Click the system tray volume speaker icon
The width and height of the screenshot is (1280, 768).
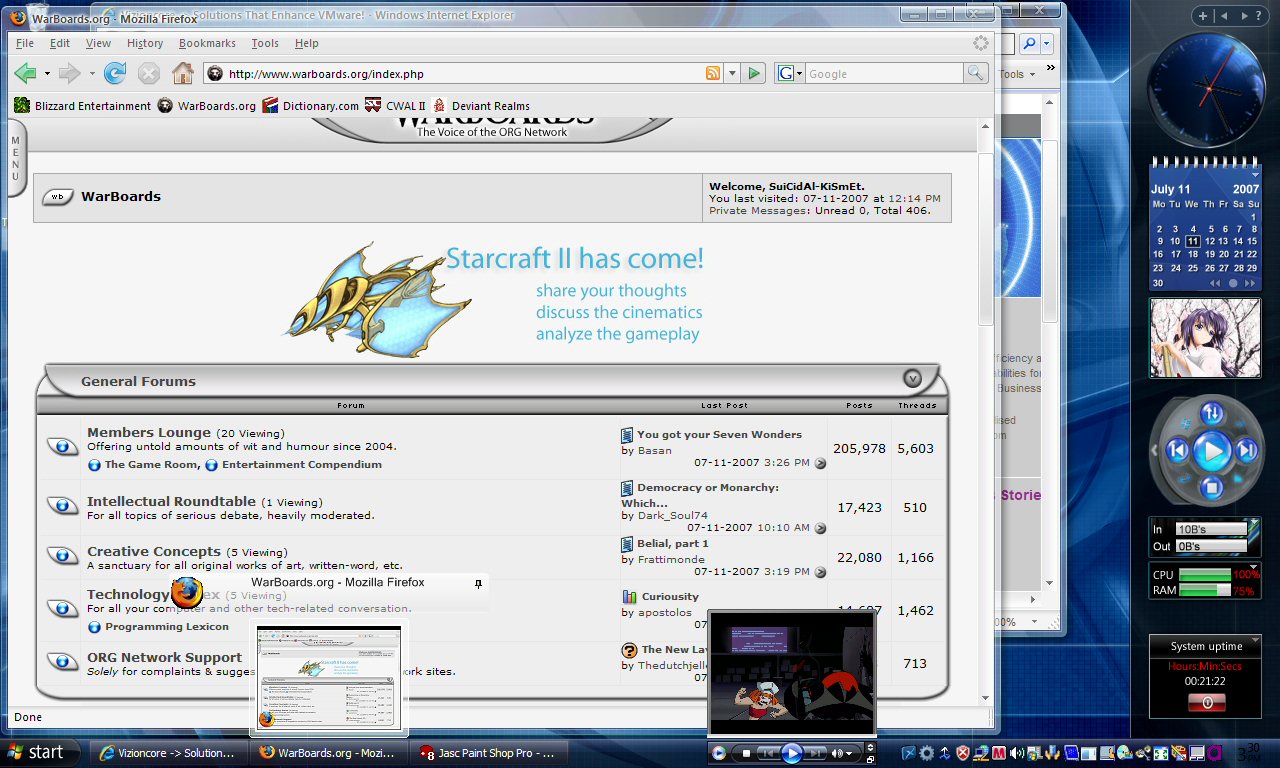pos(1016,753)
